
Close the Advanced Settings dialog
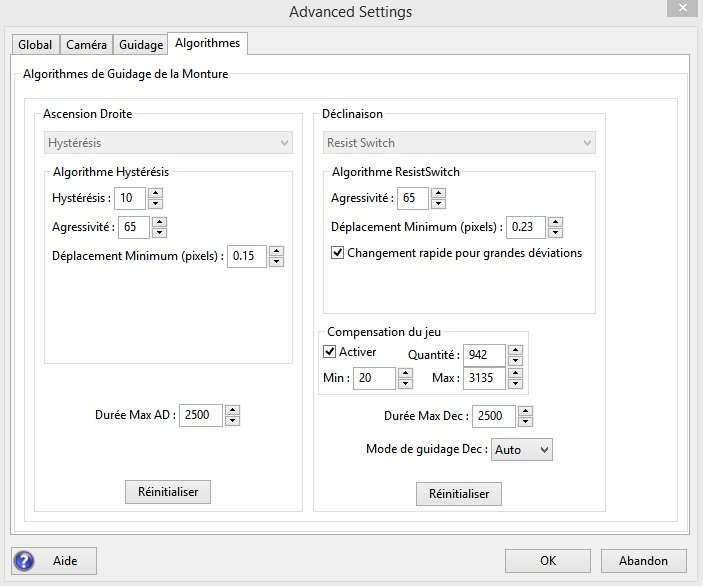pos(682,8)
